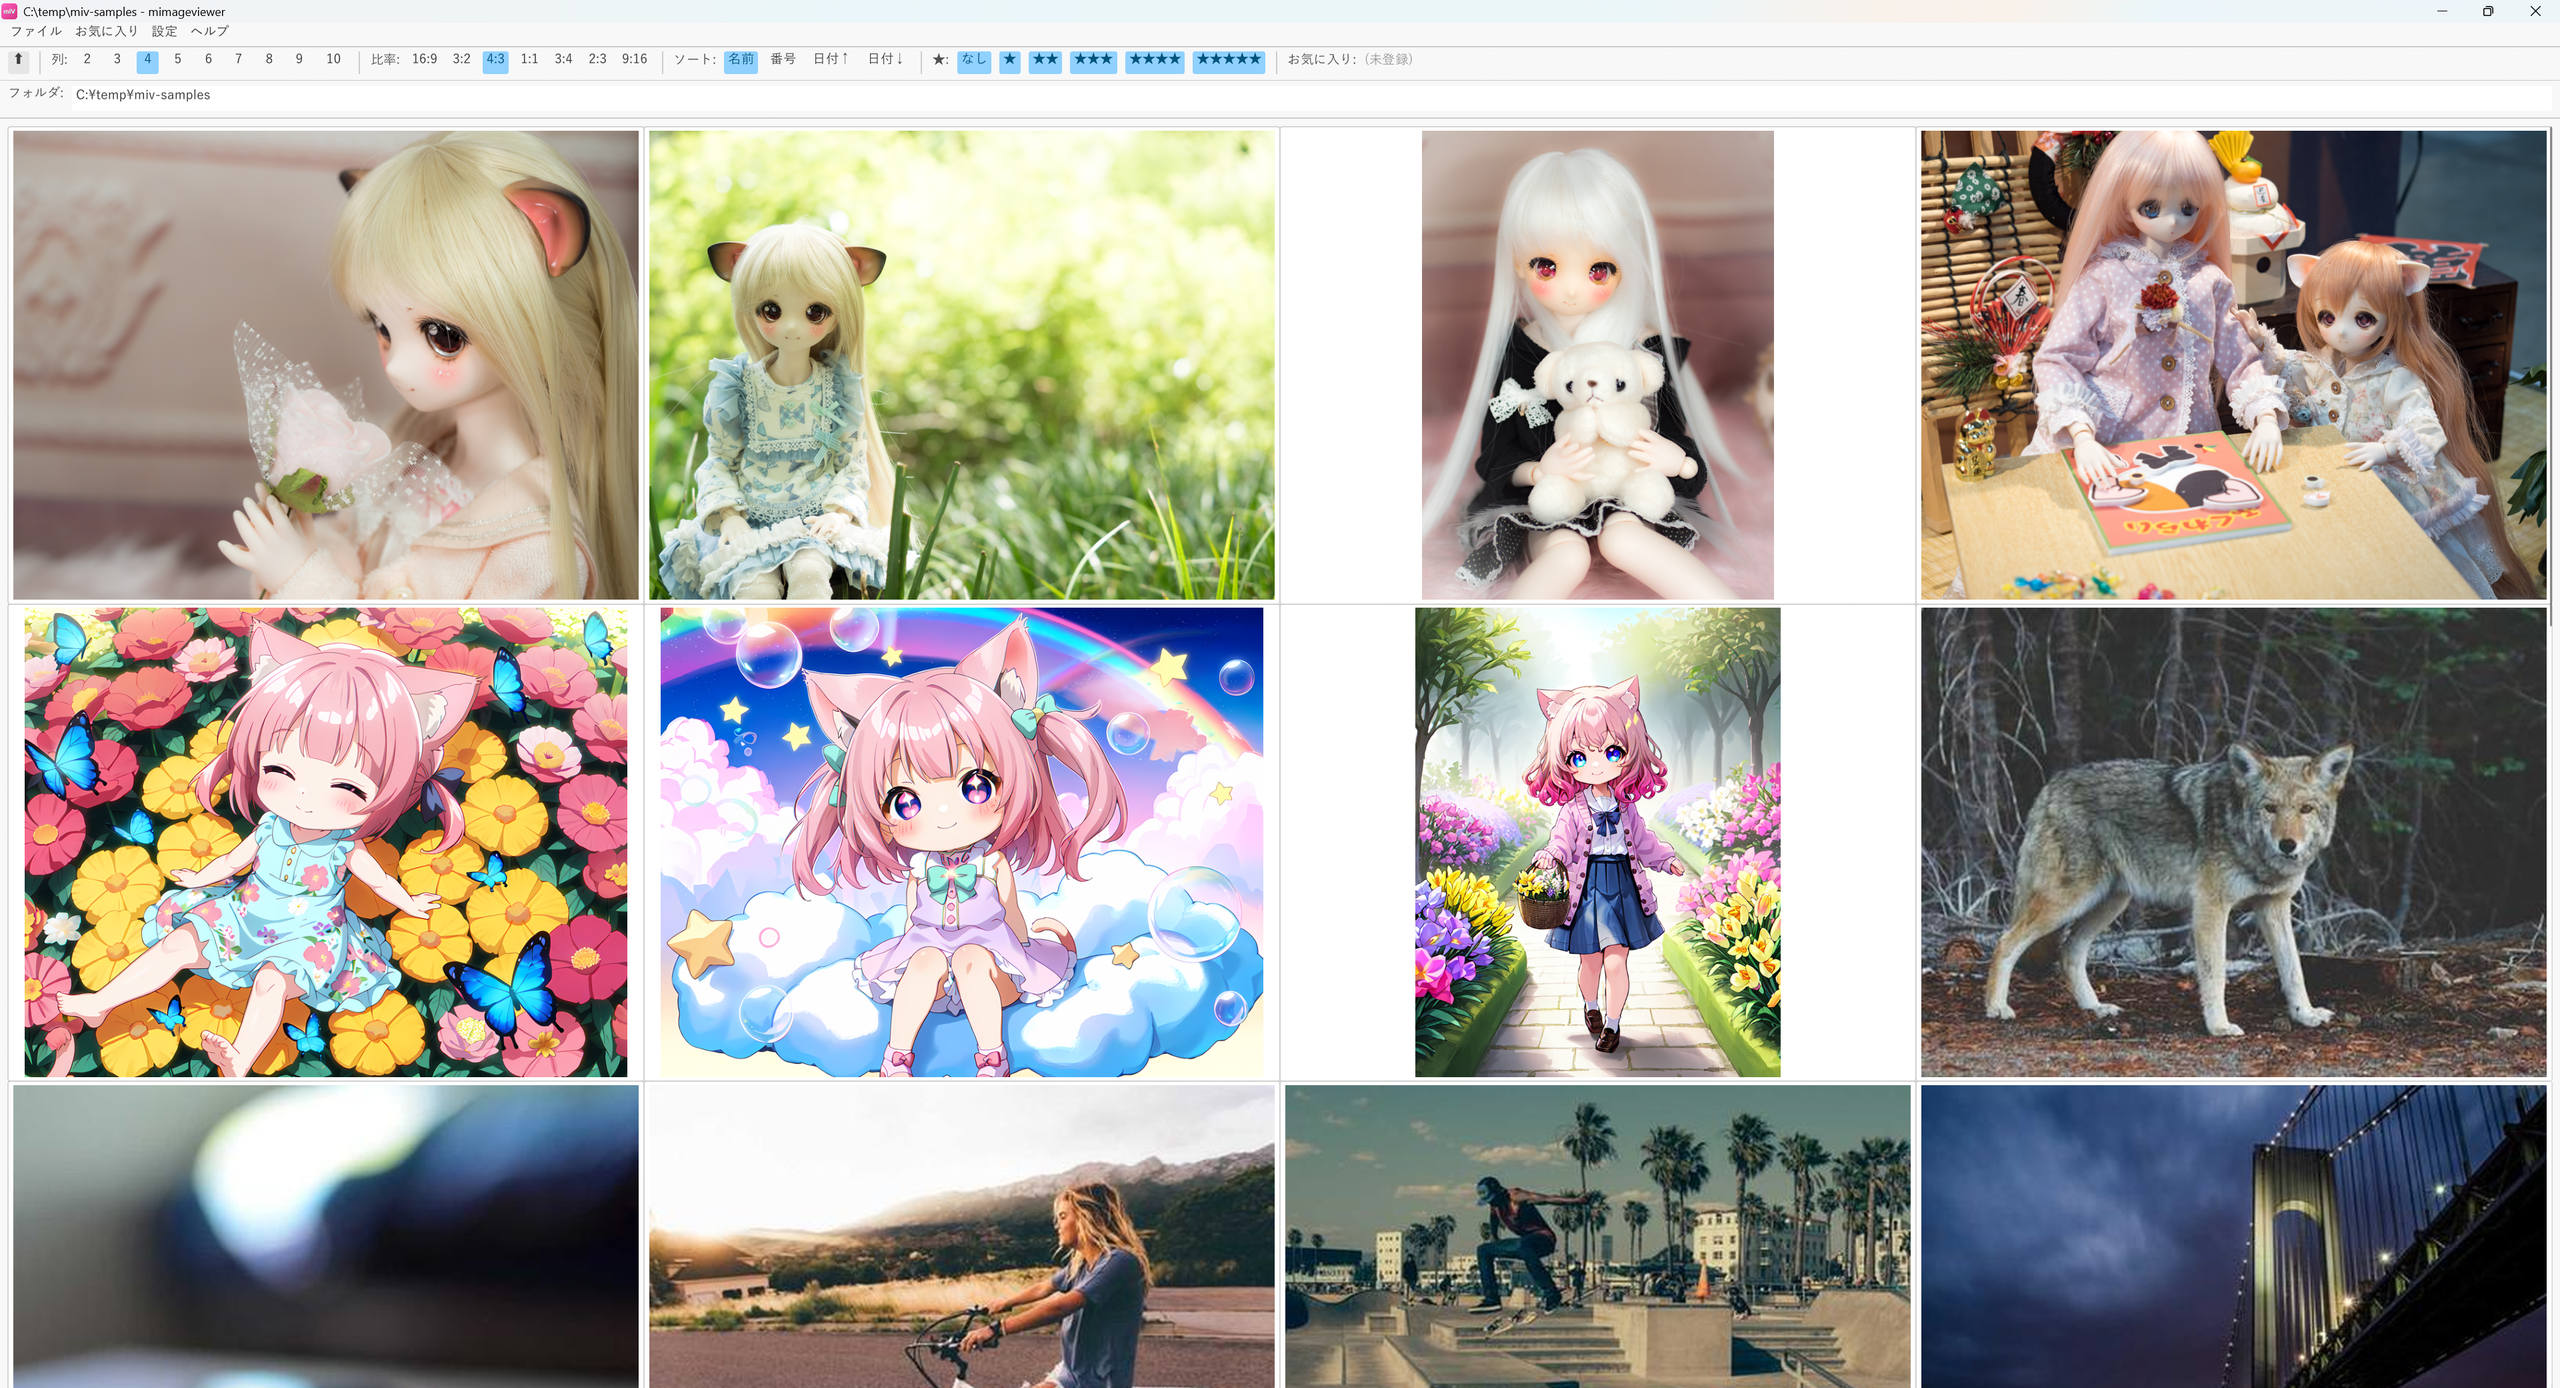This screenshot has height=1388, width=2560.
Task: Open the skateboarder with palm trees thumbnail
Action: (x=1598, y=1236)
